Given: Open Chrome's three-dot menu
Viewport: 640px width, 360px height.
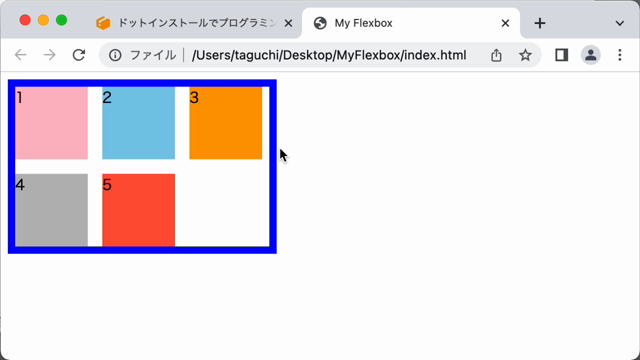Looking at the screenshot, I should [620, 55].
